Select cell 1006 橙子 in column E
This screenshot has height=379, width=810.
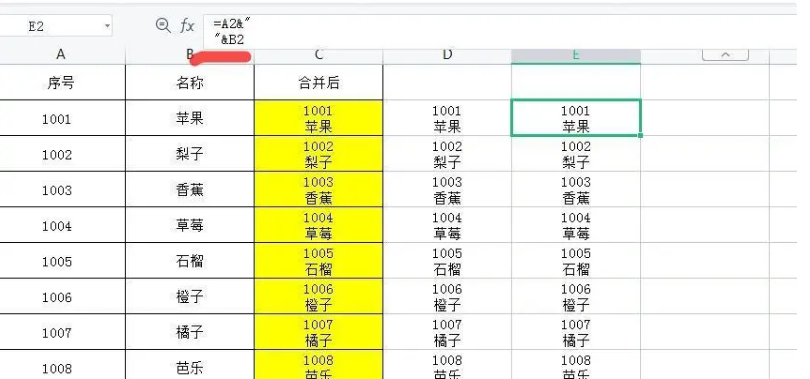click(576, 296)
